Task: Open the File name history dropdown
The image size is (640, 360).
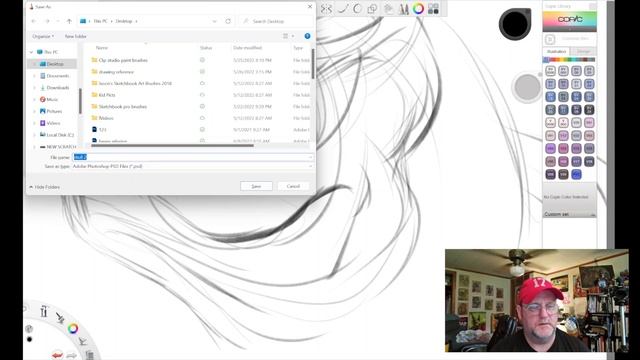Action: coord(310,157)
